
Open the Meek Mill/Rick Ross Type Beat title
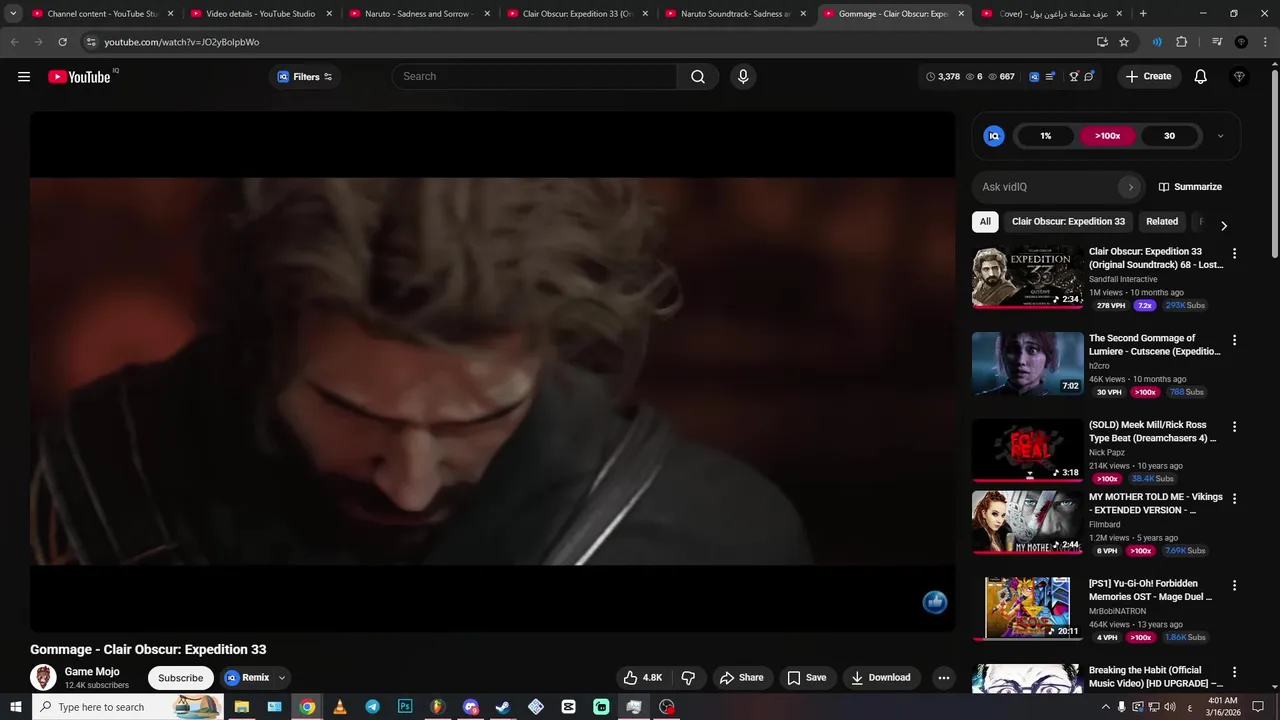1152,432
